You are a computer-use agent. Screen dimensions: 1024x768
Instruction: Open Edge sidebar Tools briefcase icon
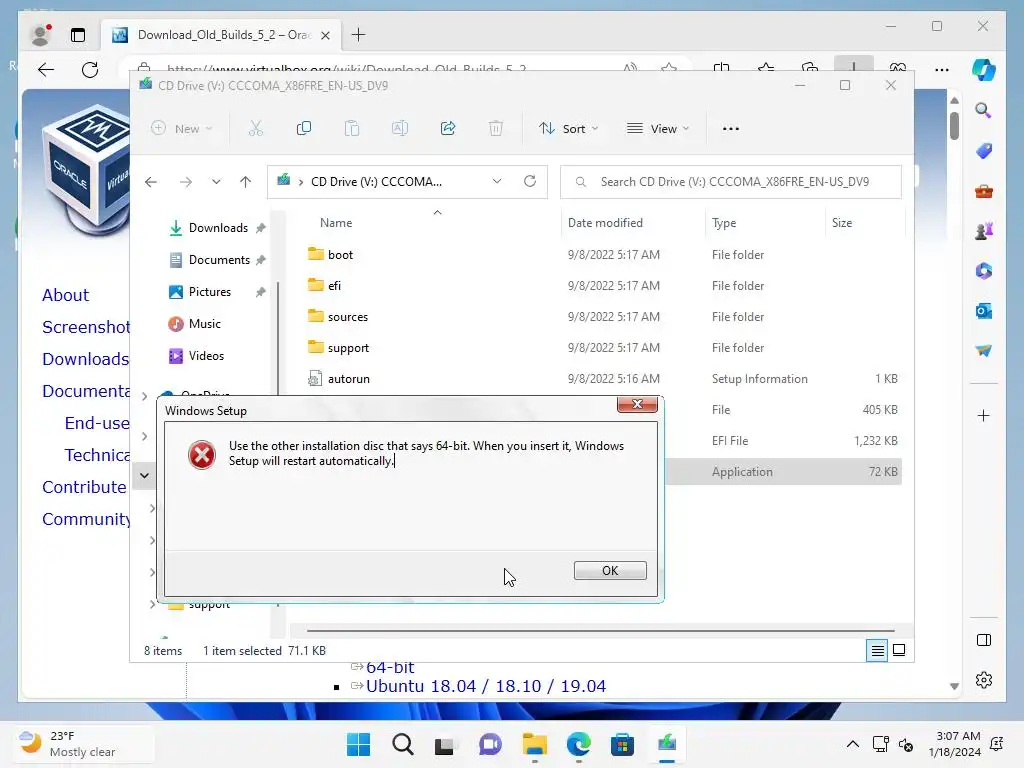pyautogui.click(x=984, y=191)
